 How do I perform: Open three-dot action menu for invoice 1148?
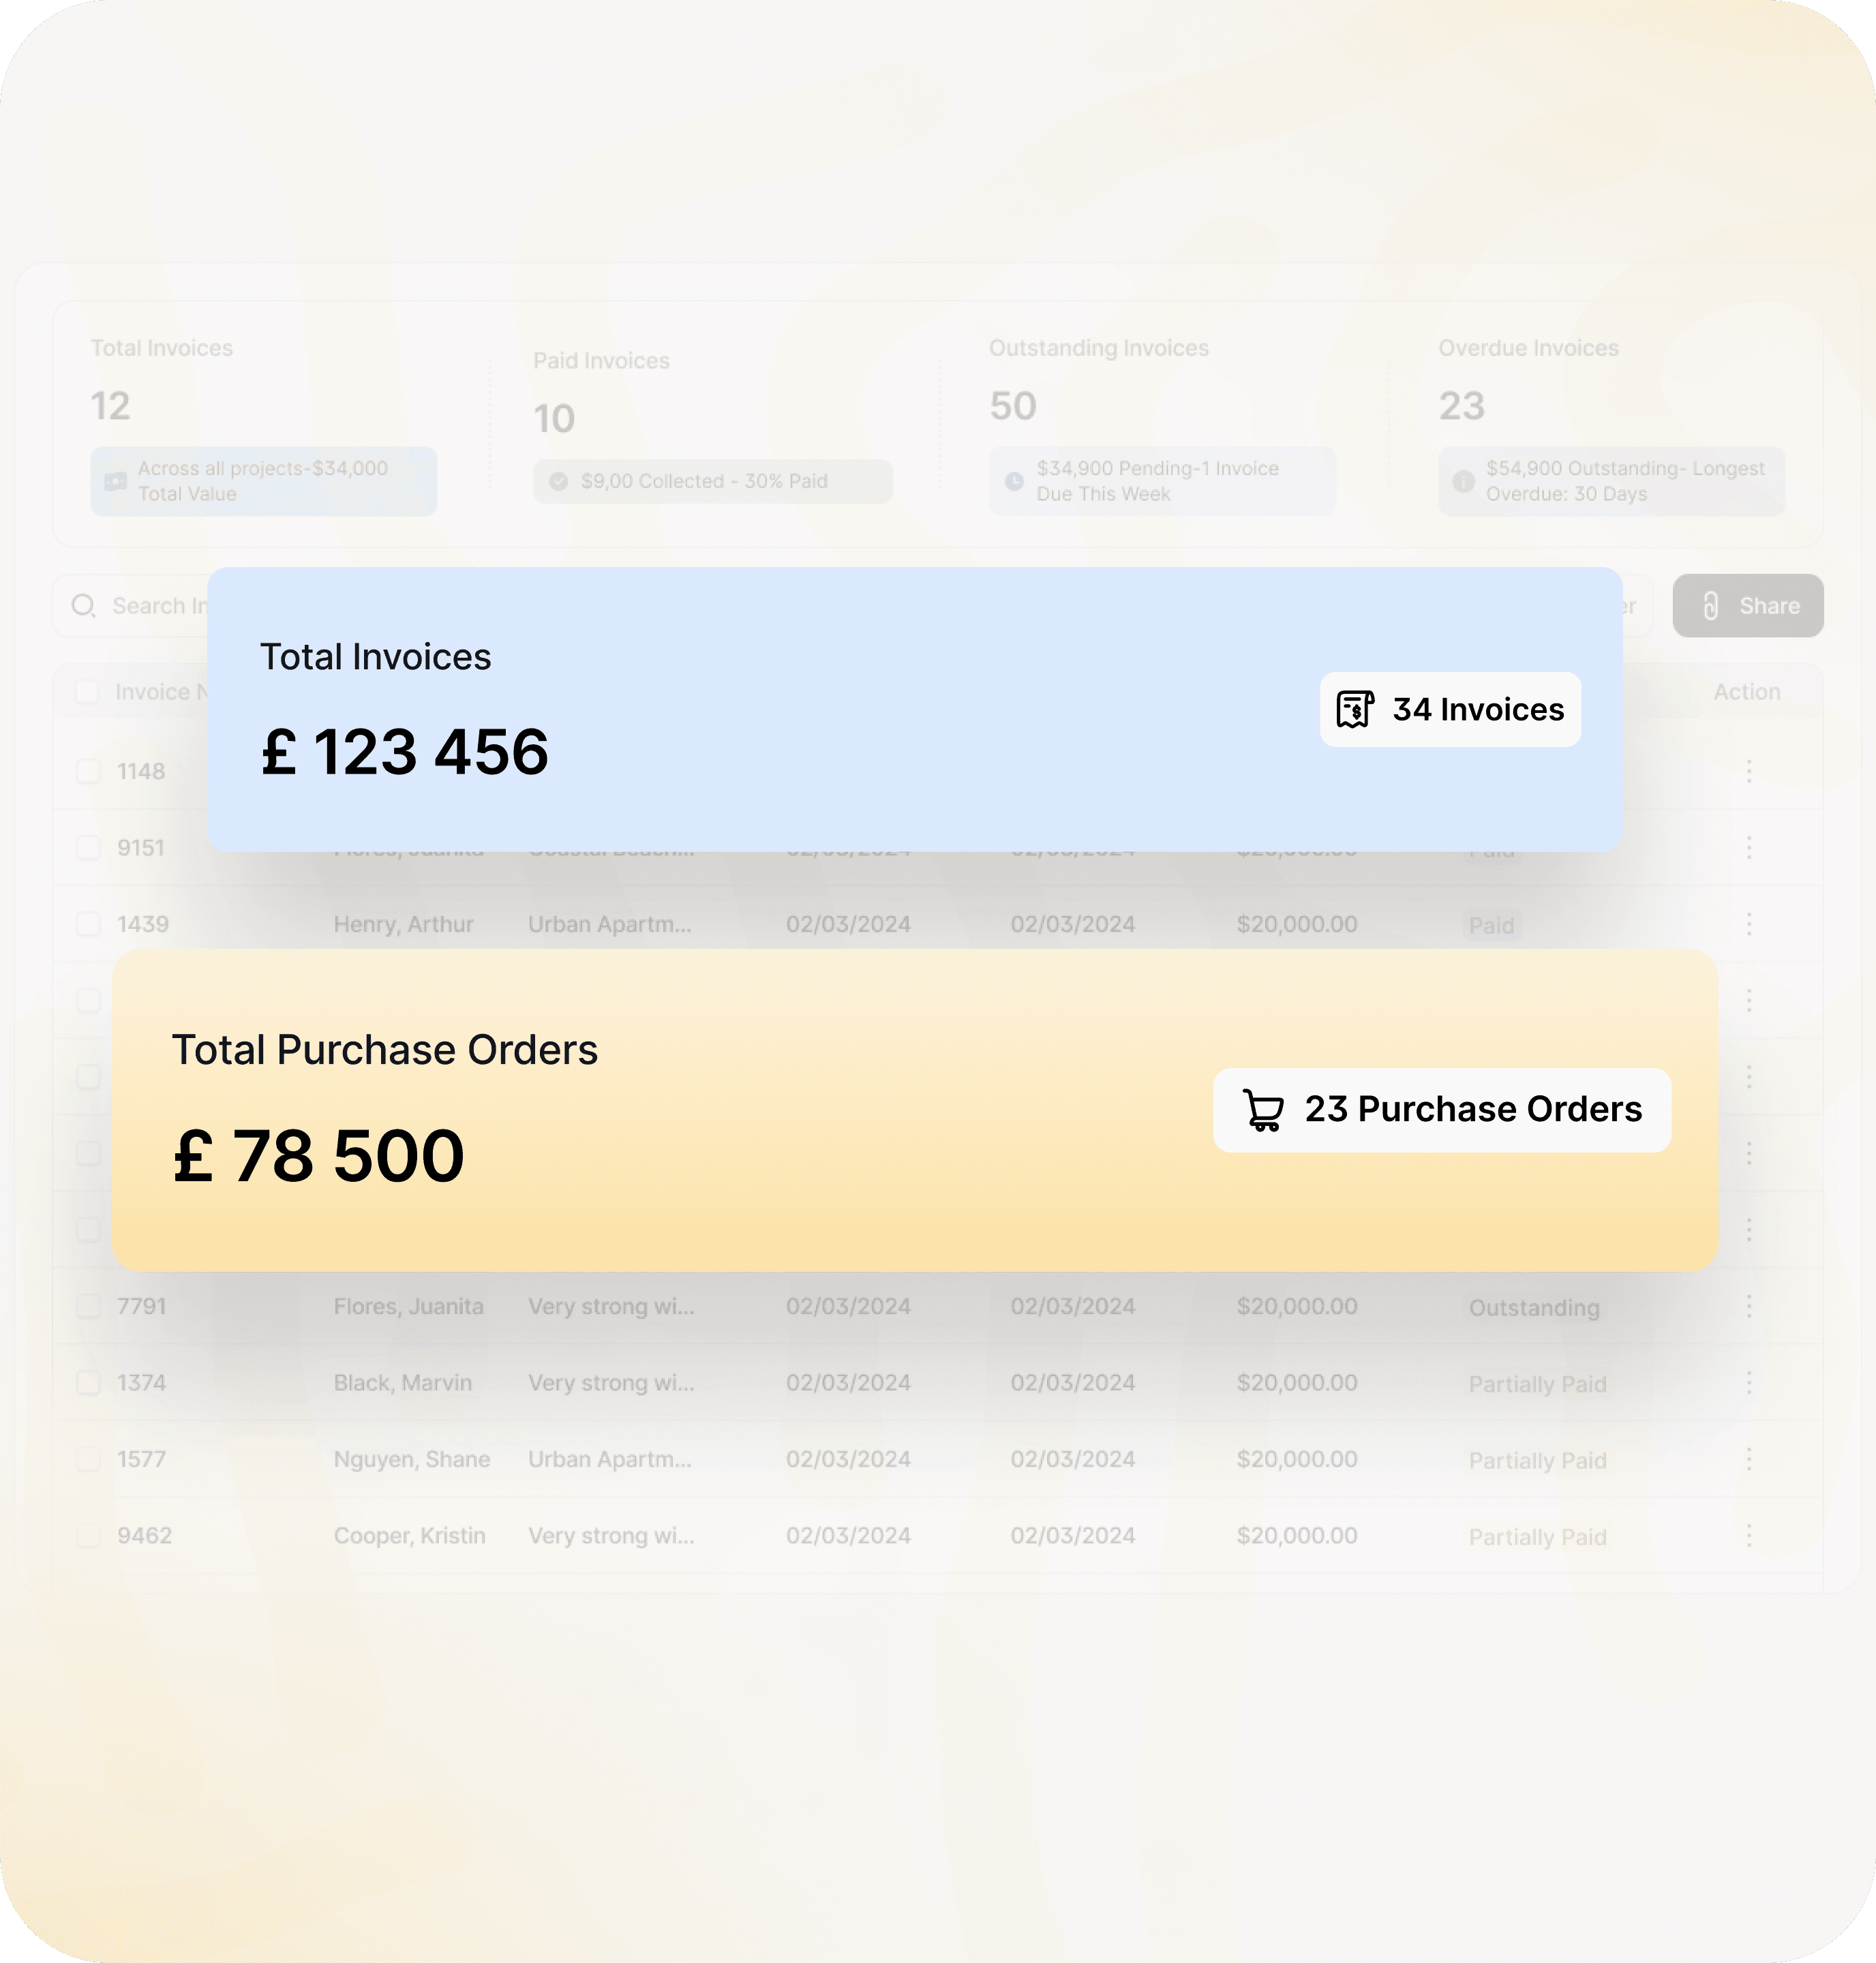coord(1749,771)
